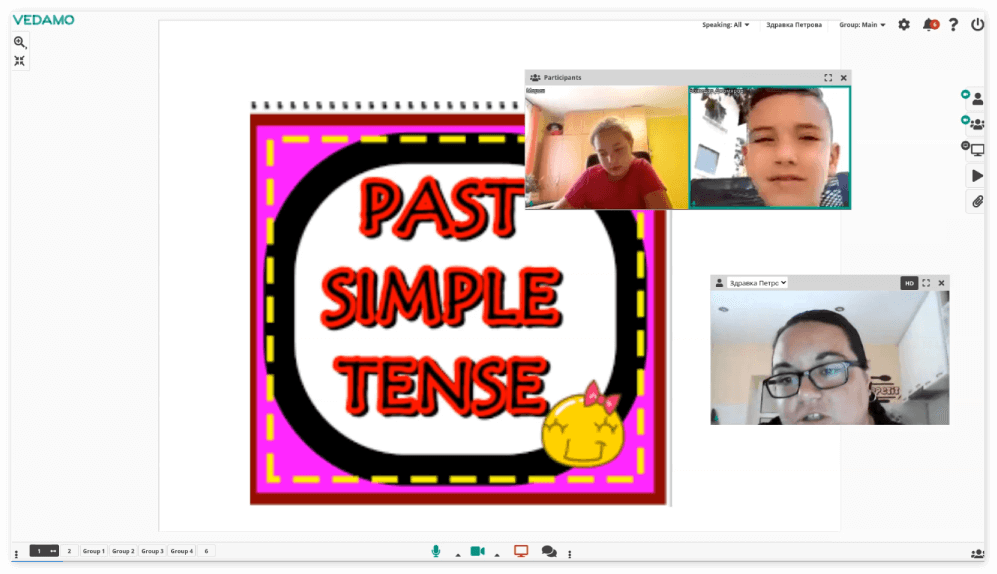Switch to Group 1 tab
Screen dimensions: 997x574
93,551
